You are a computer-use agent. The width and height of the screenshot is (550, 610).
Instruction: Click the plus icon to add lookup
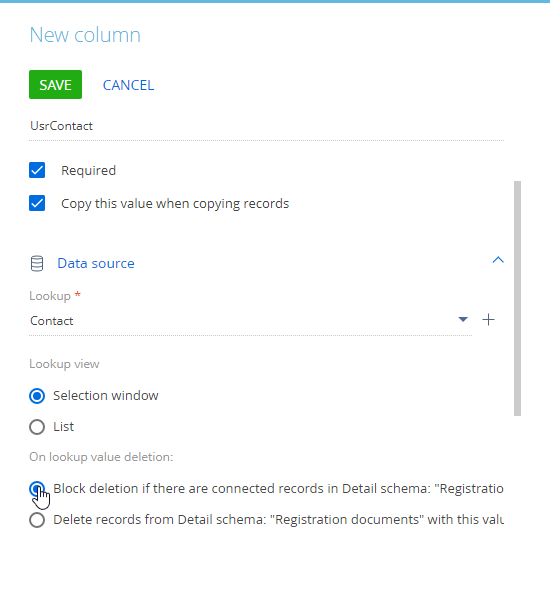pos(488,320)
